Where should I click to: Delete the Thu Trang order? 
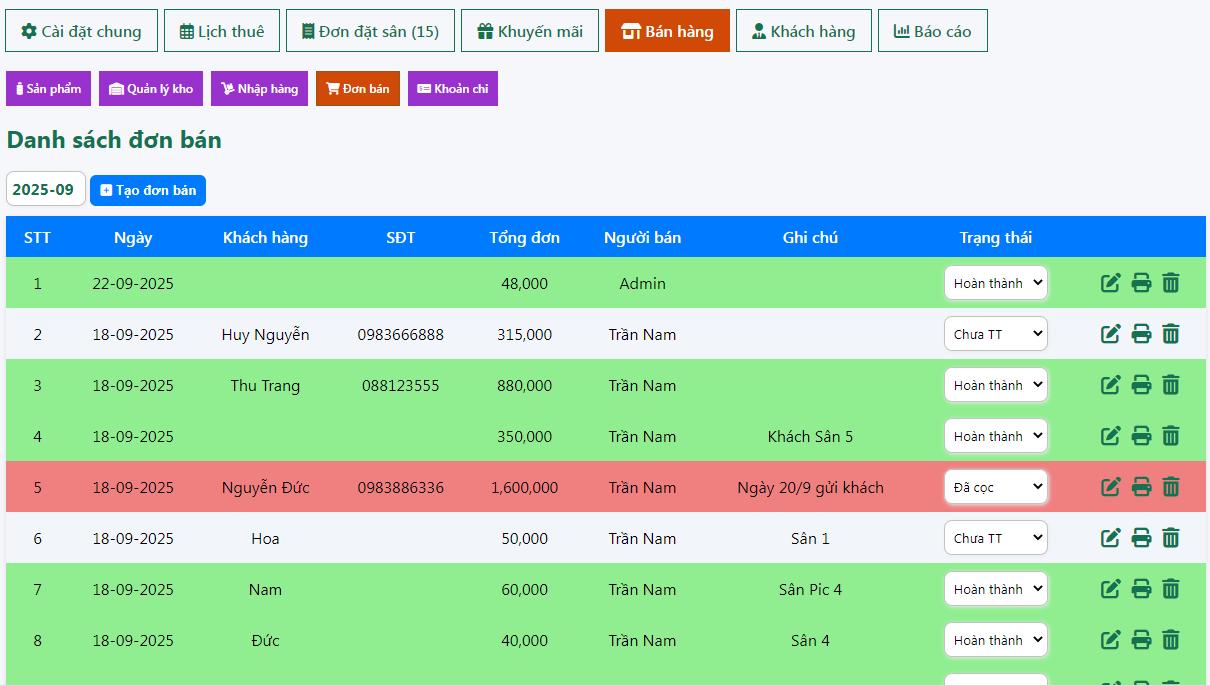tap(1171, 385)
